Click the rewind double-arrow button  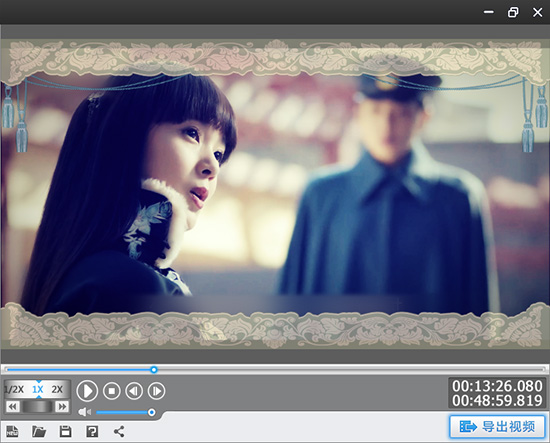pyautogui.click(x=13, y=407)
